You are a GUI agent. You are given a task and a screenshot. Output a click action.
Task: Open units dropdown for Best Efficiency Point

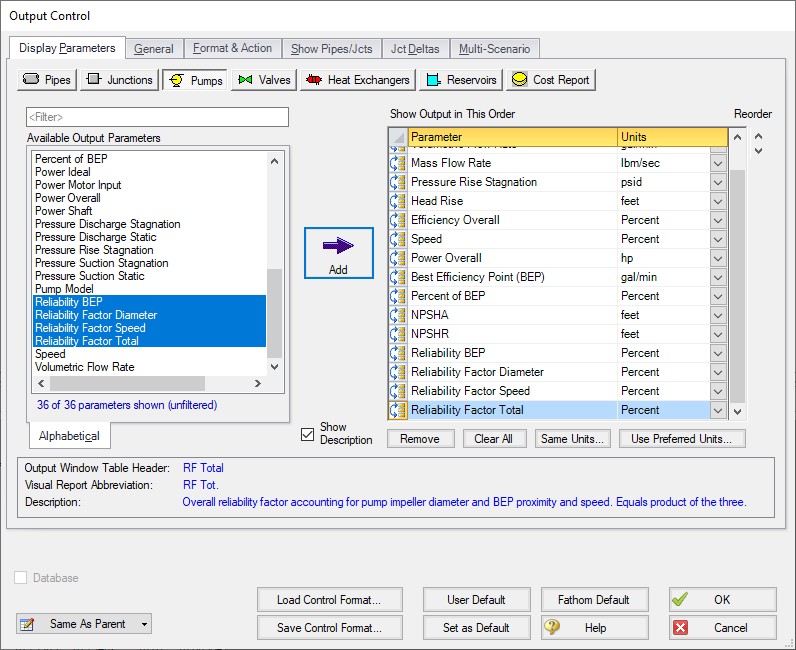(x=718, y=277)
